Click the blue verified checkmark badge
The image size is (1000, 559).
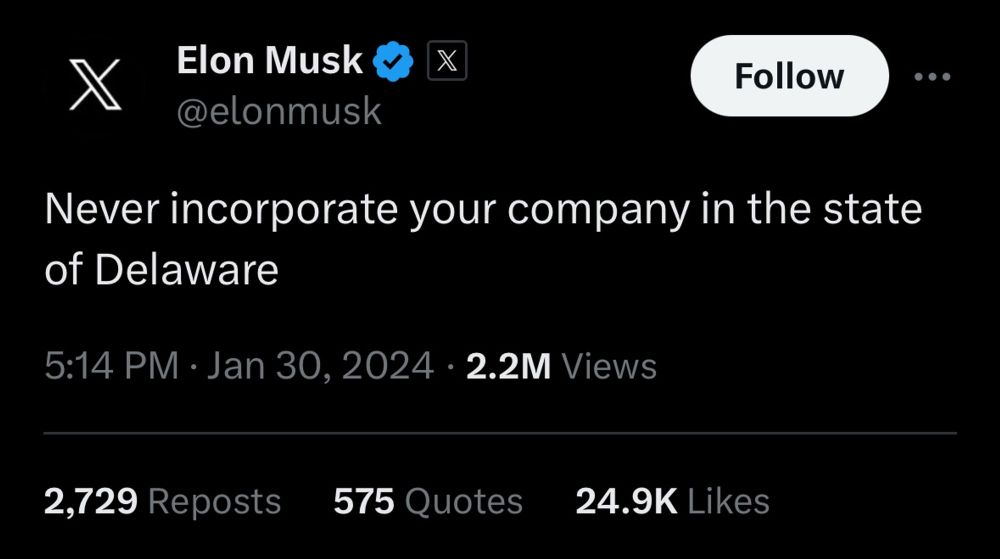[394, 62]
